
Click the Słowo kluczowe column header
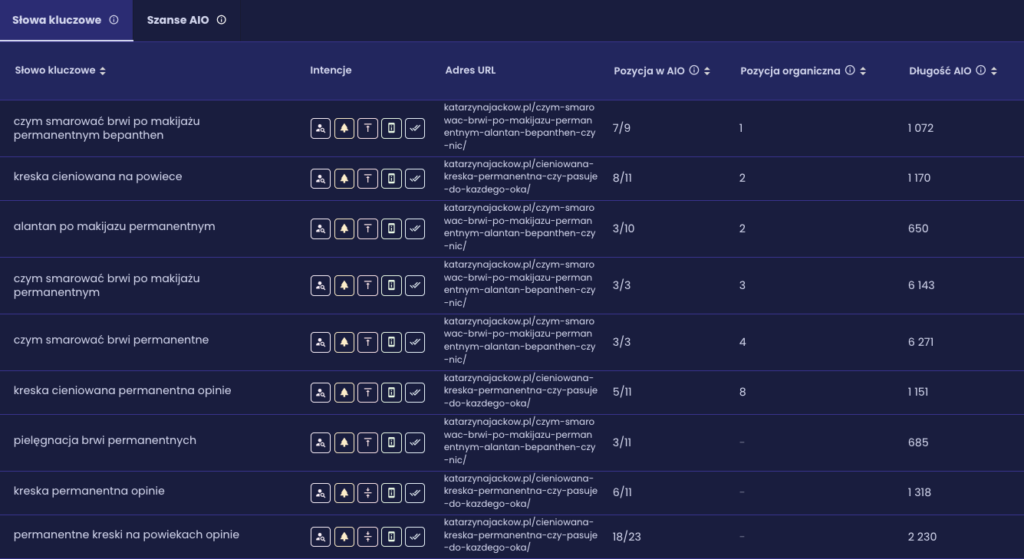pyautogui.click(x=55, y=71)
